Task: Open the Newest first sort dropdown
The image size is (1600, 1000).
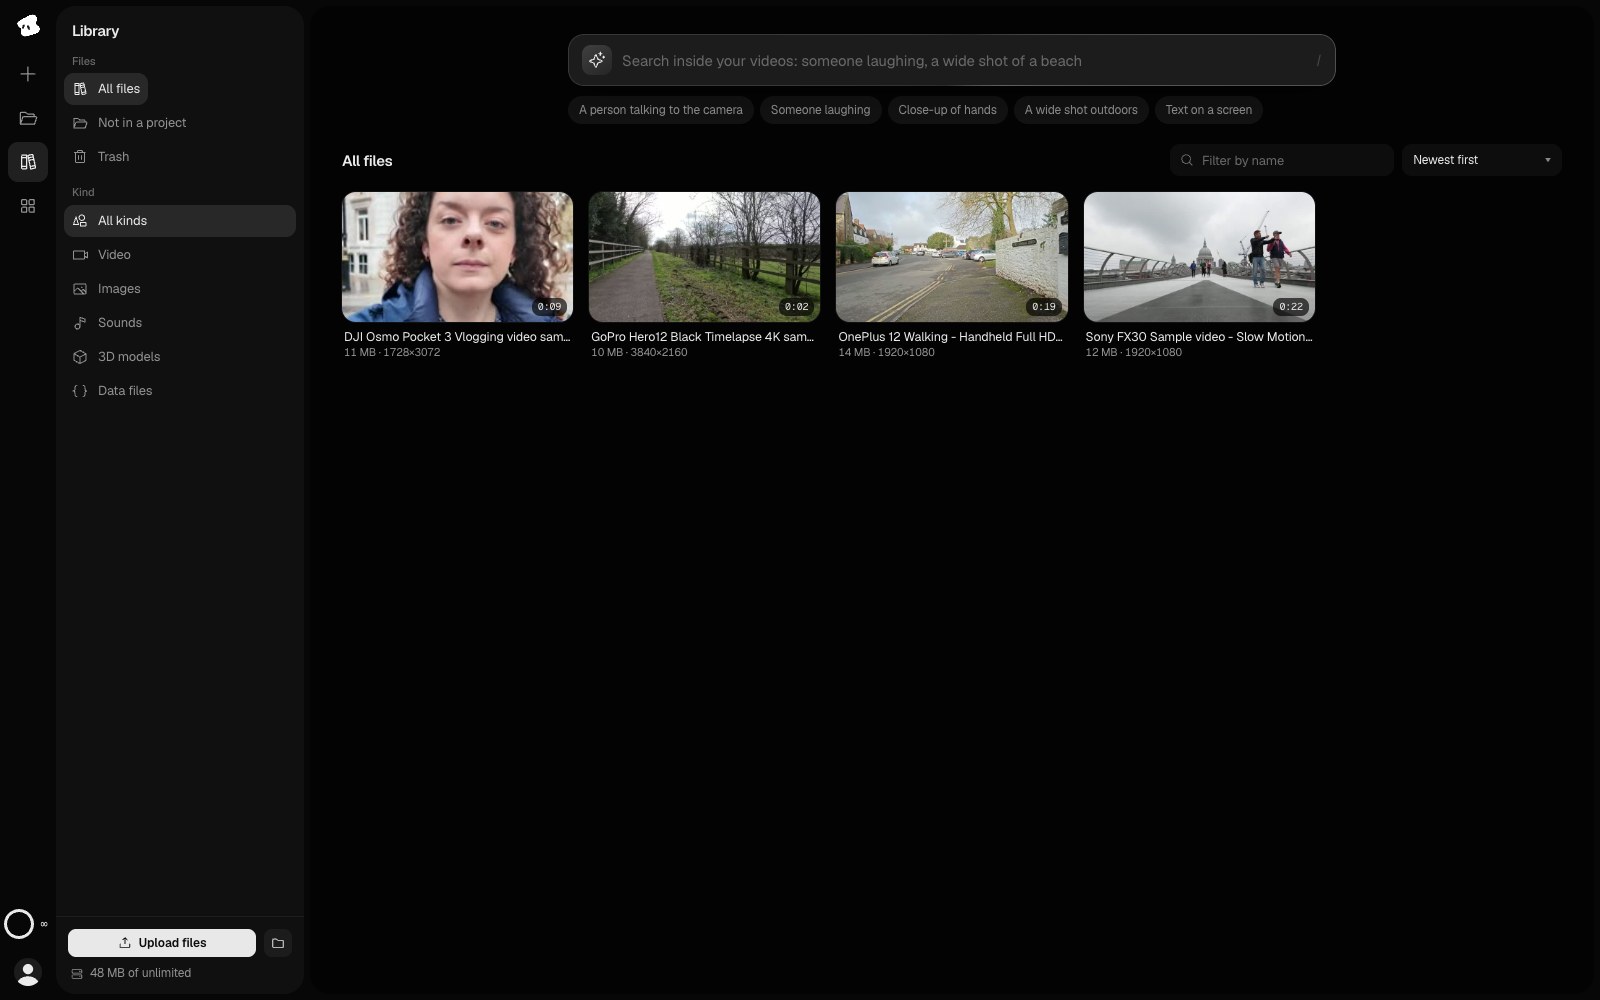Action: tap(1481, 160)
